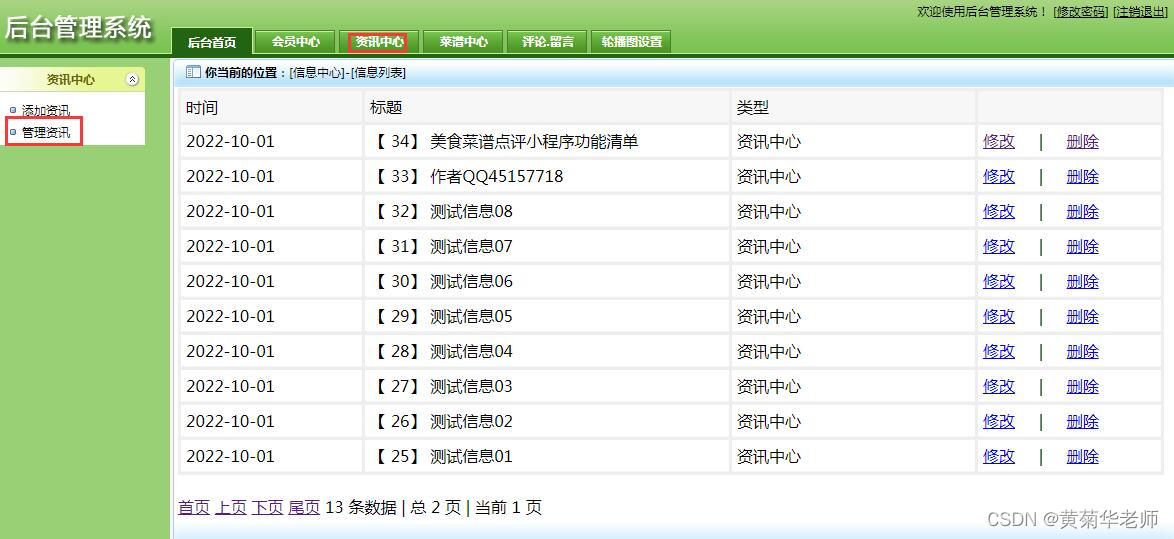Viewport: 1174px width, 539px height.
Task: Click title 【33】 作者QQ45157718
Action: 467,177
